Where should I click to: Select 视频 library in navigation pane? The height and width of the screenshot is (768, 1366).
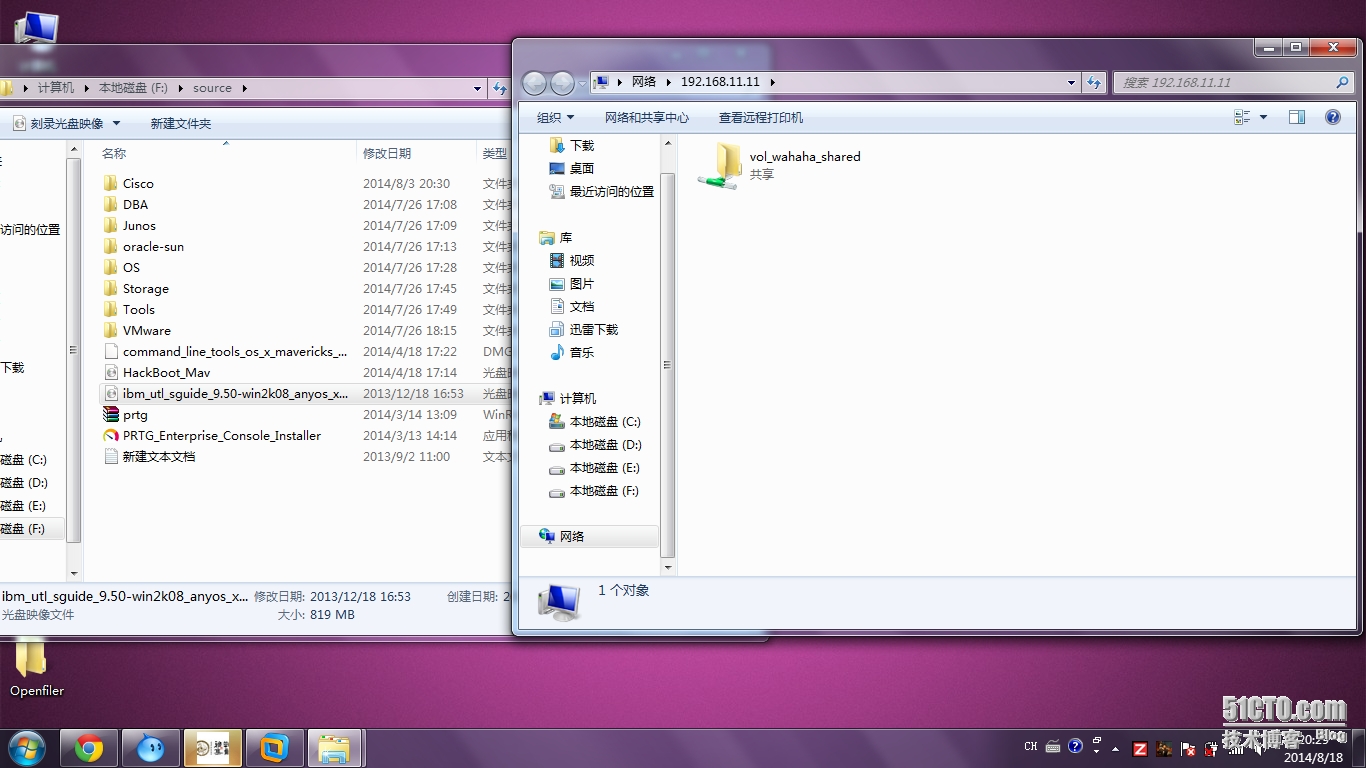(573, 260)
